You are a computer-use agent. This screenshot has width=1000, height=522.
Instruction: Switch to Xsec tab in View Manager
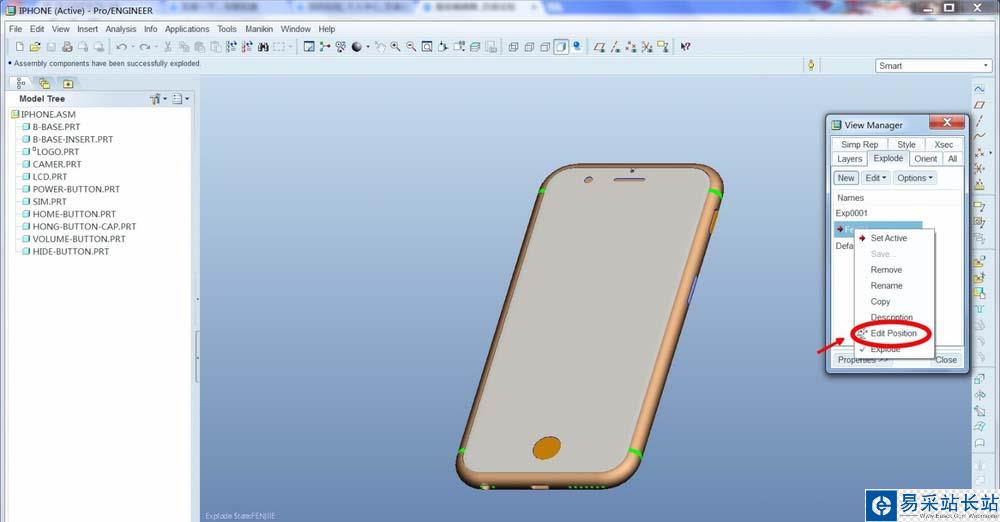[943, 144]
